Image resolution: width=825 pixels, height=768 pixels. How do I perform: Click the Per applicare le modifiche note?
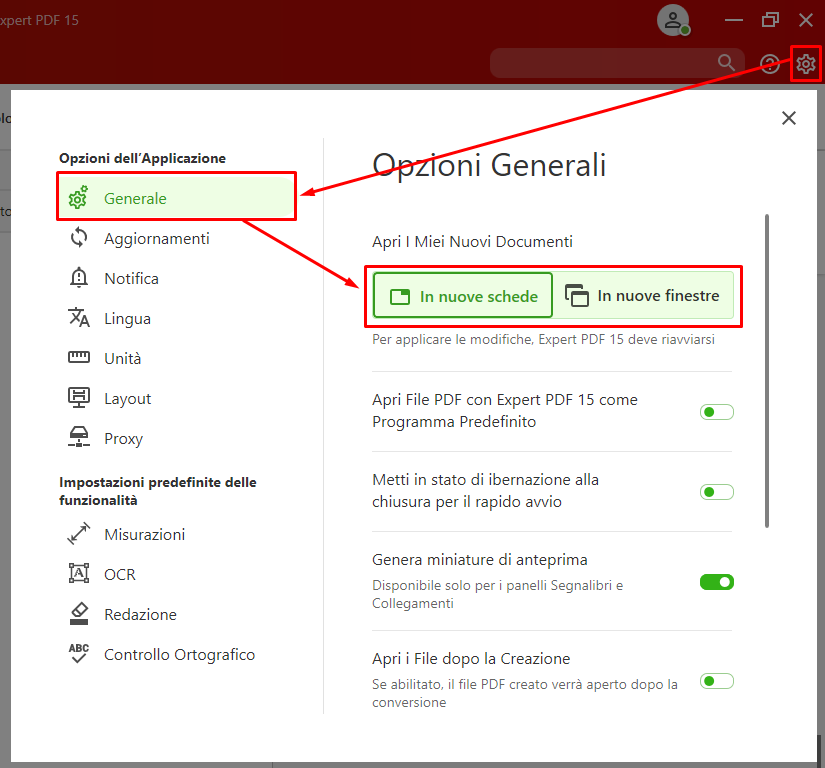[543, 339]
